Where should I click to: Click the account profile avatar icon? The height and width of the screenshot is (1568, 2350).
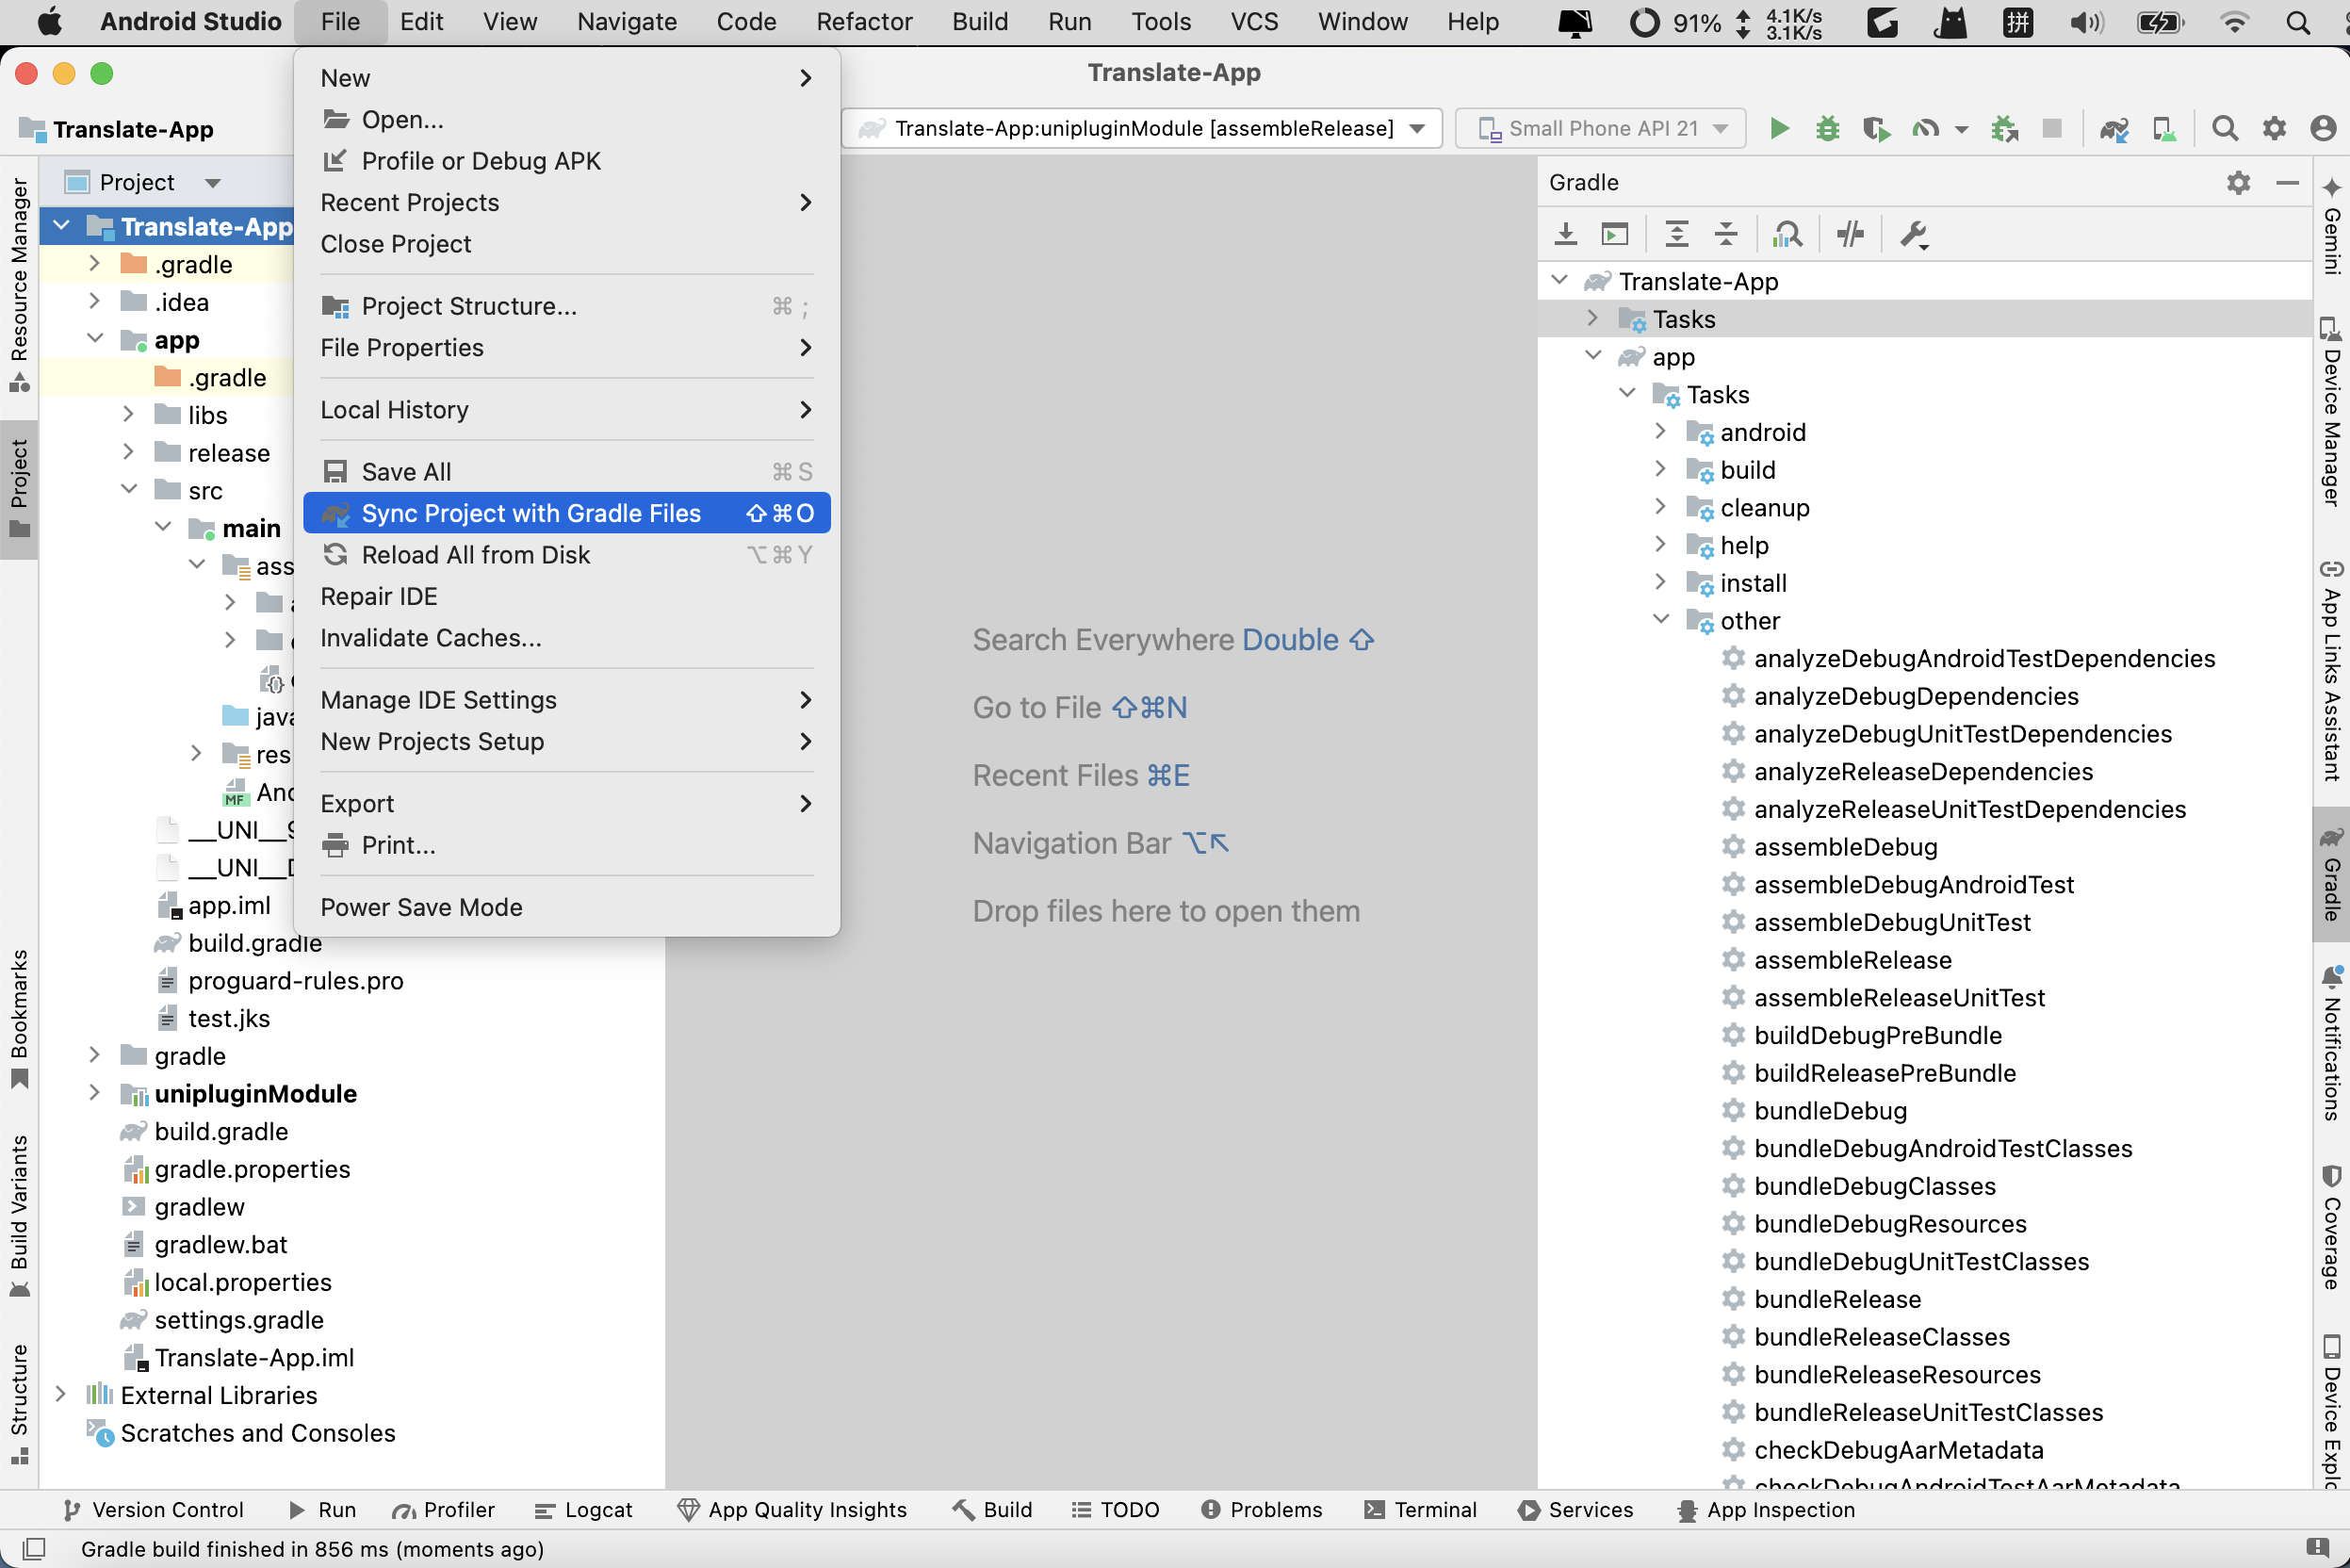pyautogui.click(x=2323, y=129)
